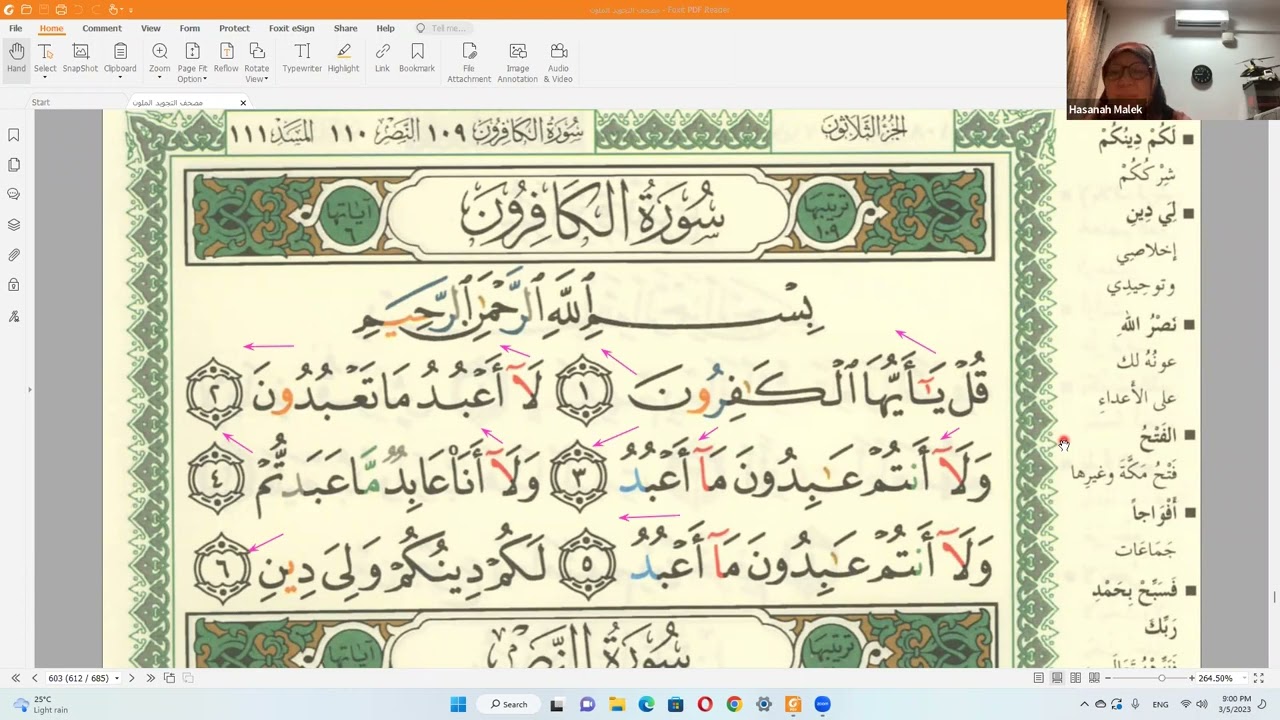The image size is (1280, 720).
Task: Switch to the Comment ribbon tab
Action: [x=102, y=28]
